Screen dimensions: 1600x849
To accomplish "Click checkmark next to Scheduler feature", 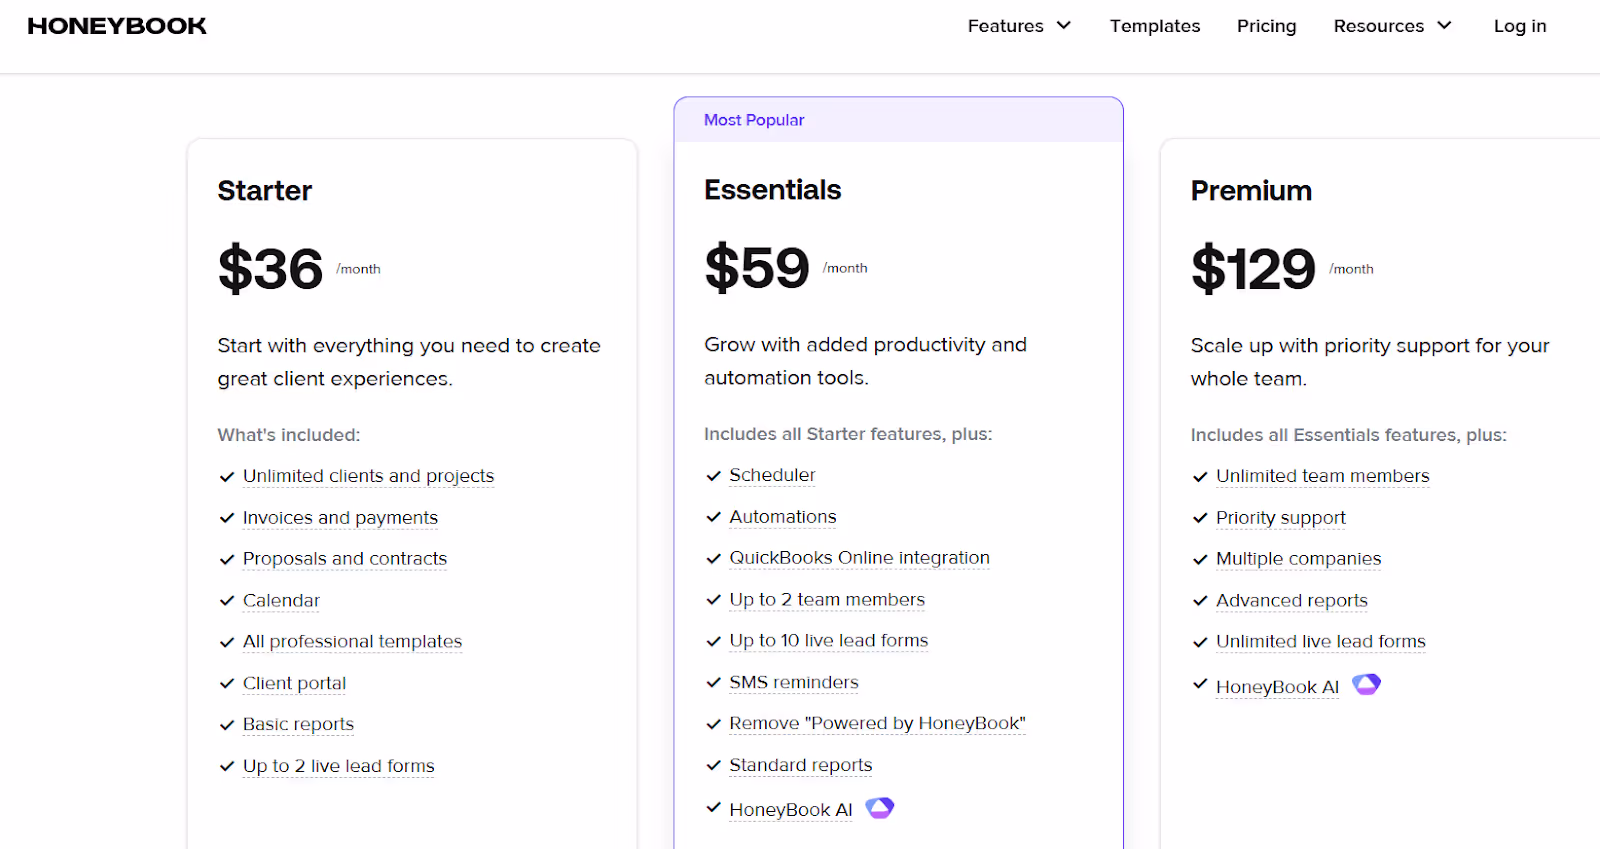I will [713, 476].
